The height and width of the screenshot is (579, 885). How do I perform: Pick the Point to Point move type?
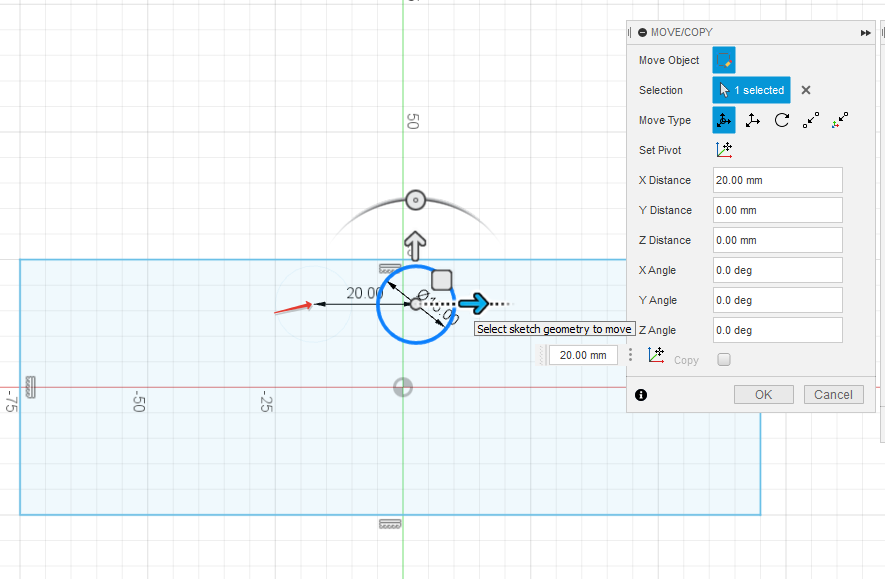(811, 120)
